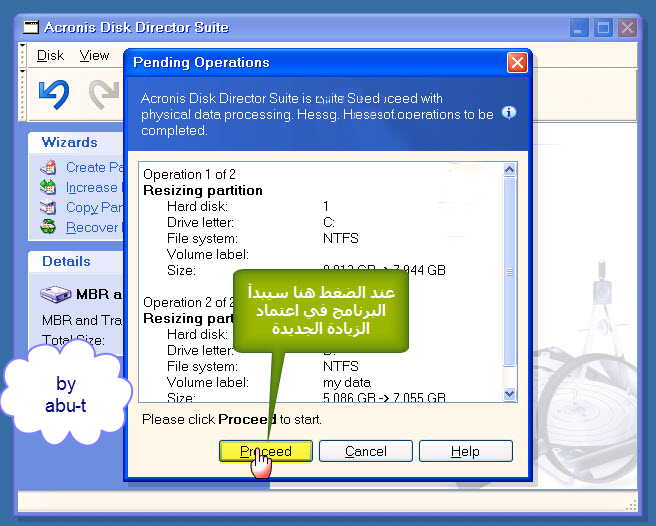Click the "NTFS" value under Operation 1
656x526 pixels.
(x=341, y=238)
